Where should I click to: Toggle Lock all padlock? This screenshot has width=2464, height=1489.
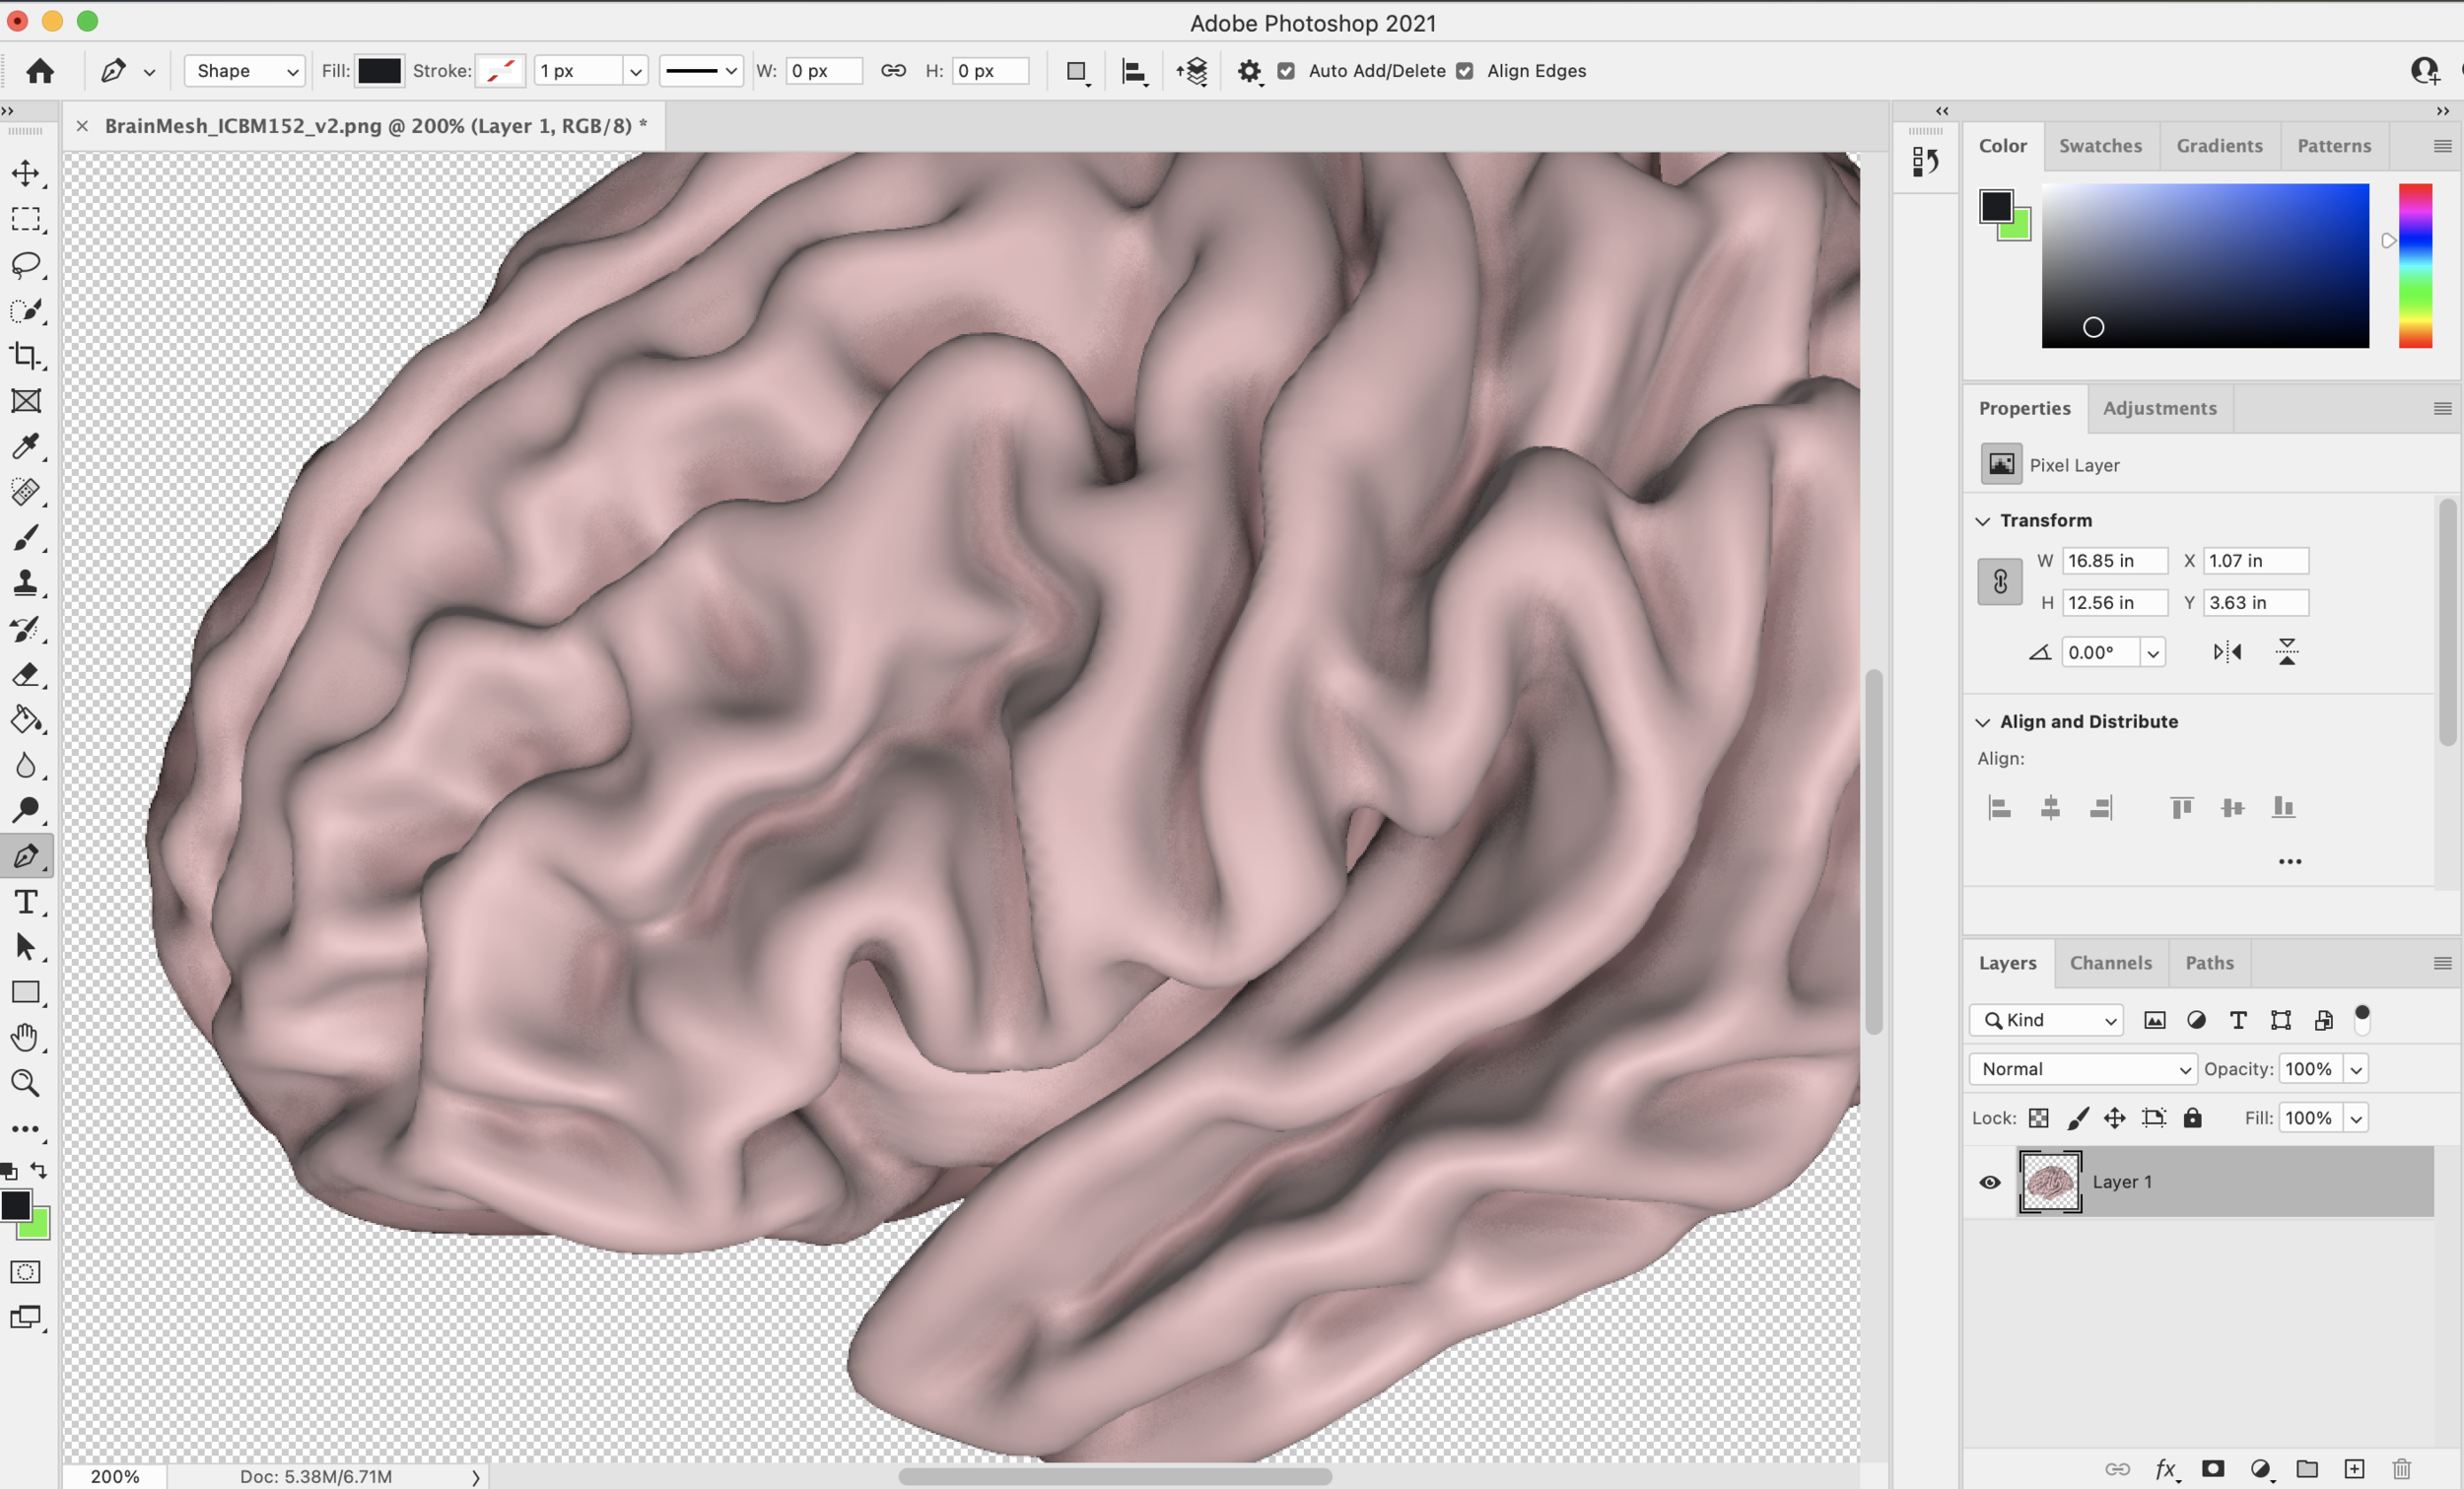(x=2192, y=1118)
